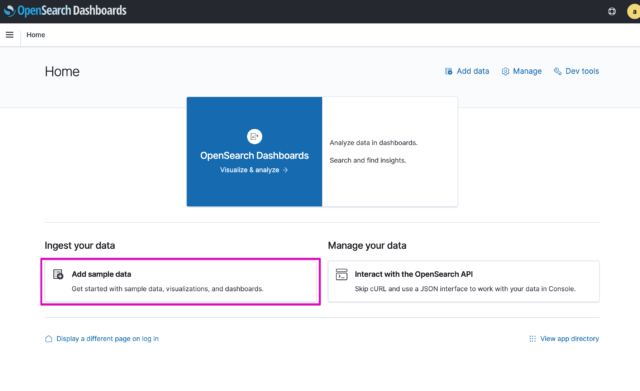Click the Add sample data icon

[58, 274]
